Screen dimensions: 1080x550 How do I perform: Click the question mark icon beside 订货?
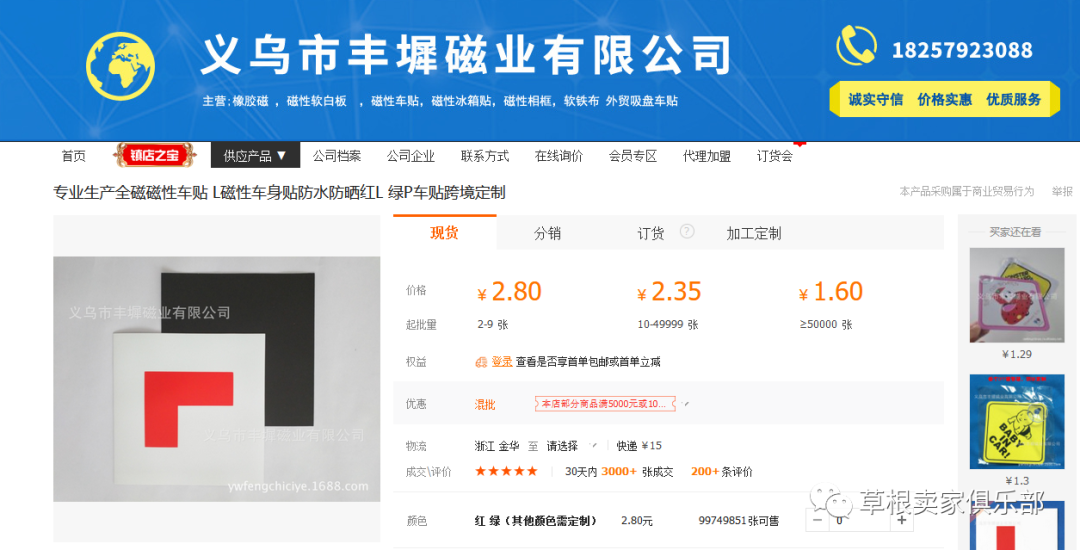687,231
